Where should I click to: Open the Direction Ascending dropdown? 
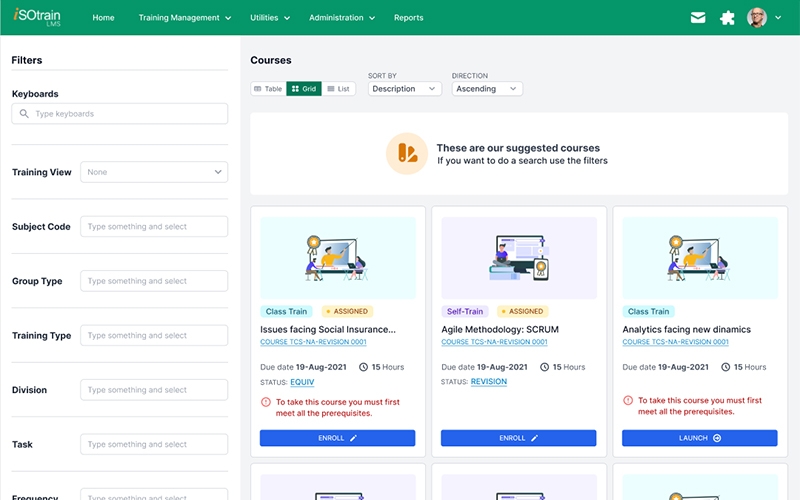tap(487, 89)
